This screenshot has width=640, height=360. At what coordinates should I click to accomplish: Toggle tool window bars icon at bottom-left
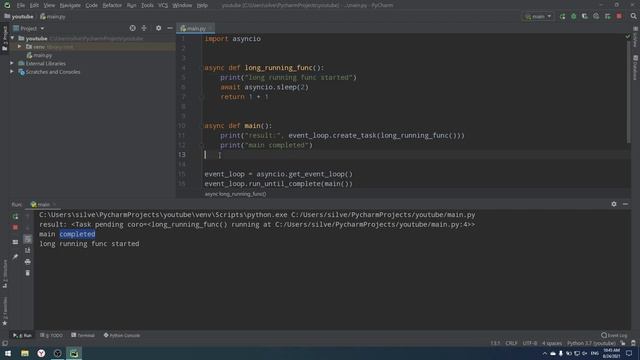(5, 343)
